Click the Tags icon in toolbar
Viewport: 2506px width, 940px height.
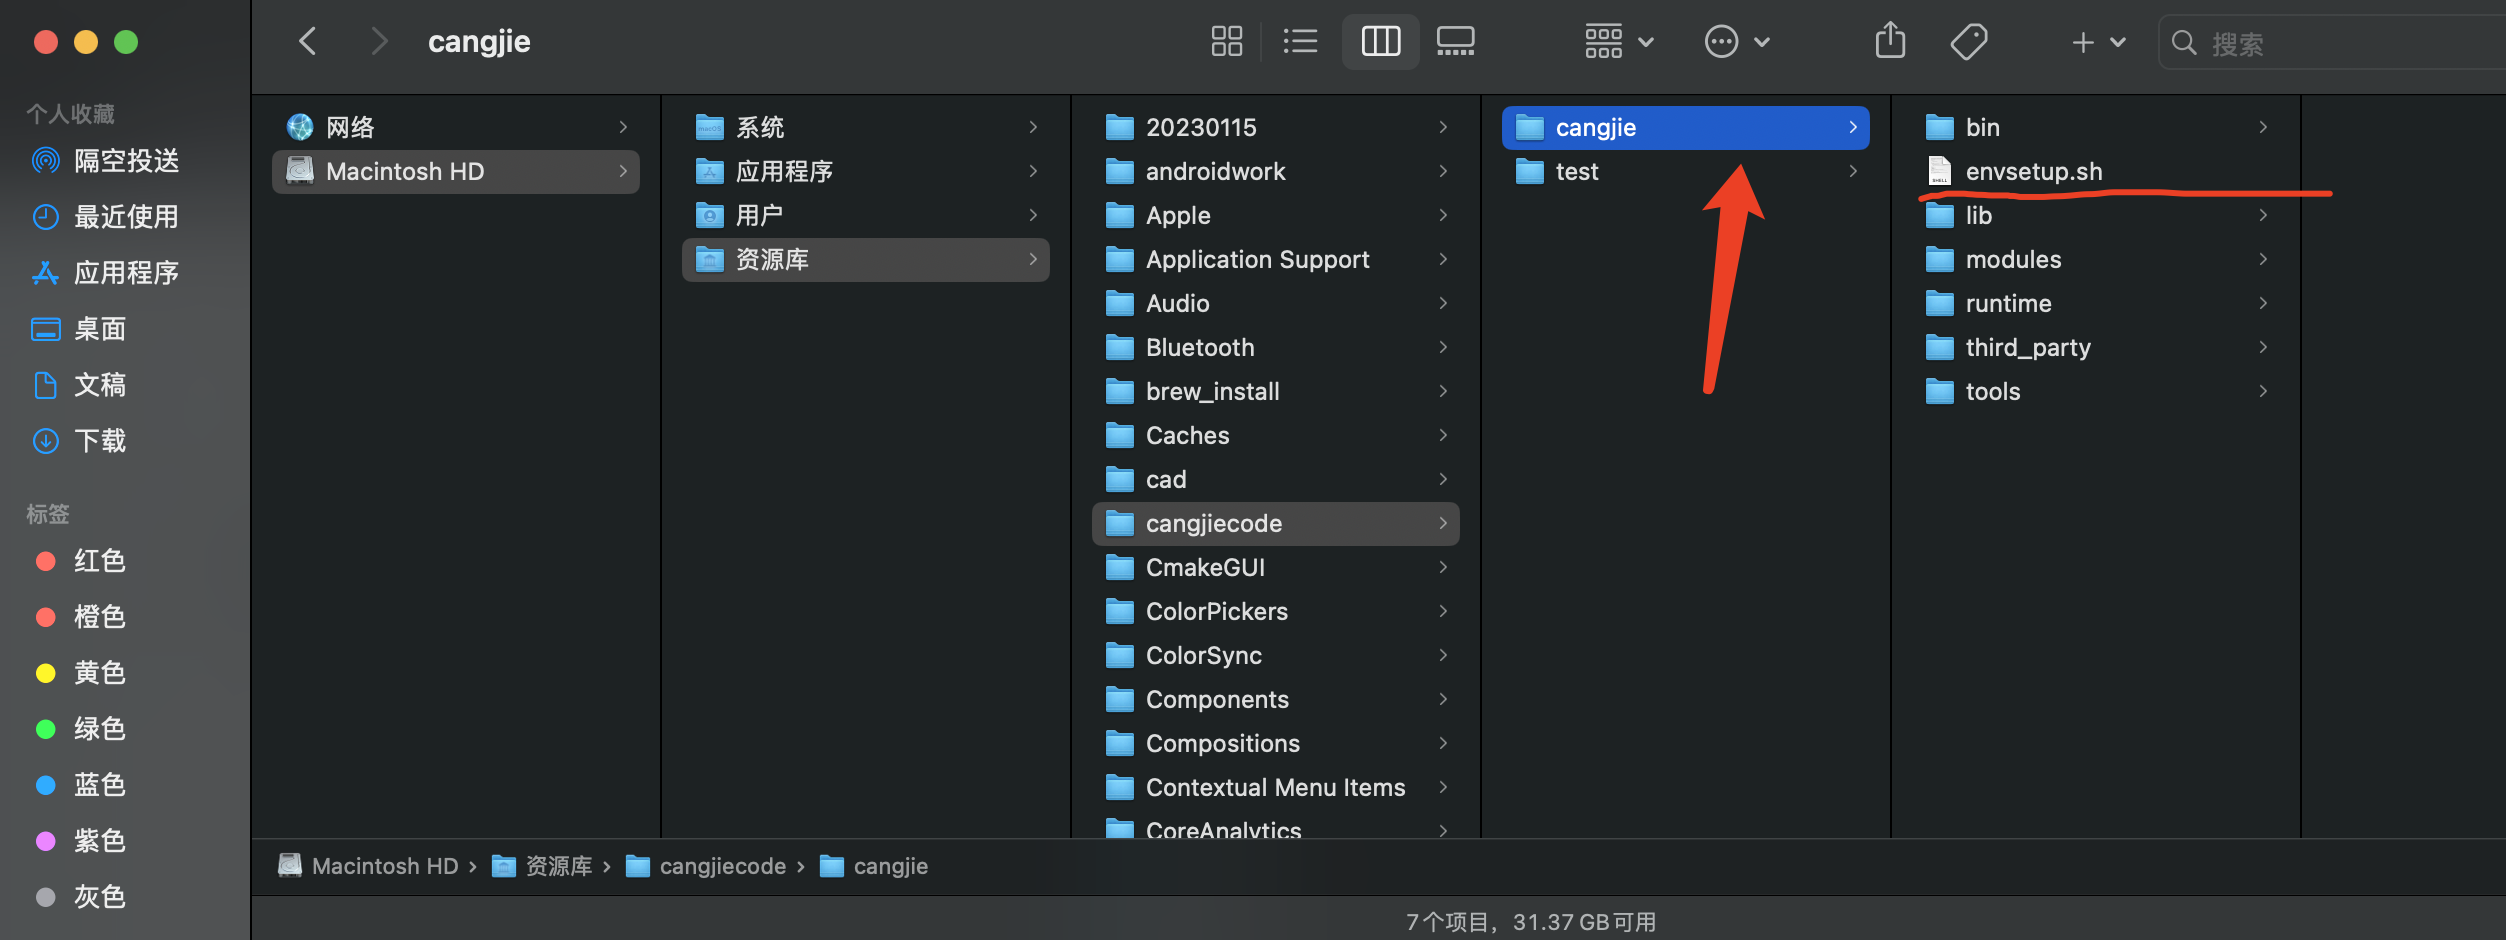click(1968, 42)
